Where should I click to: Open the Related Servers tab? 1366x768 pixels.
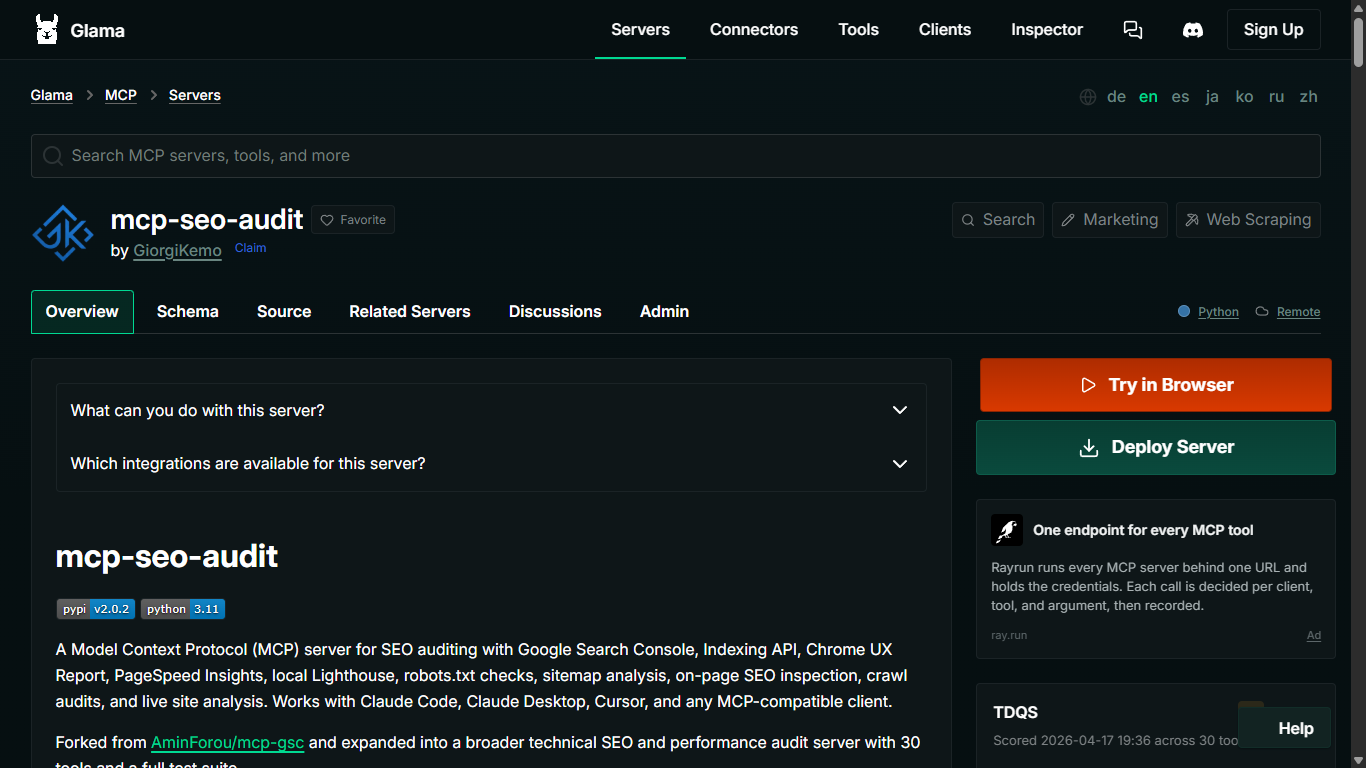tap(410, 312)
